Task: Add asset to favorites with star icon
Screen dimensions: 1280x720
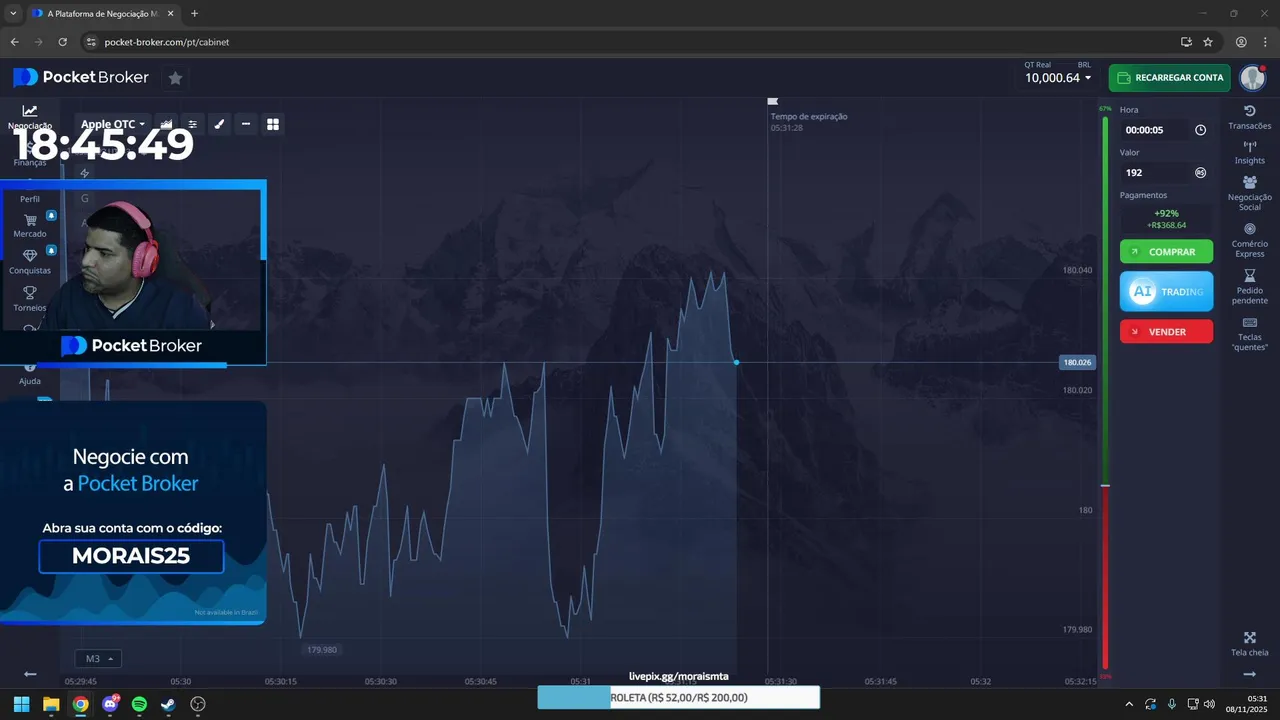Action: (175, 77)
